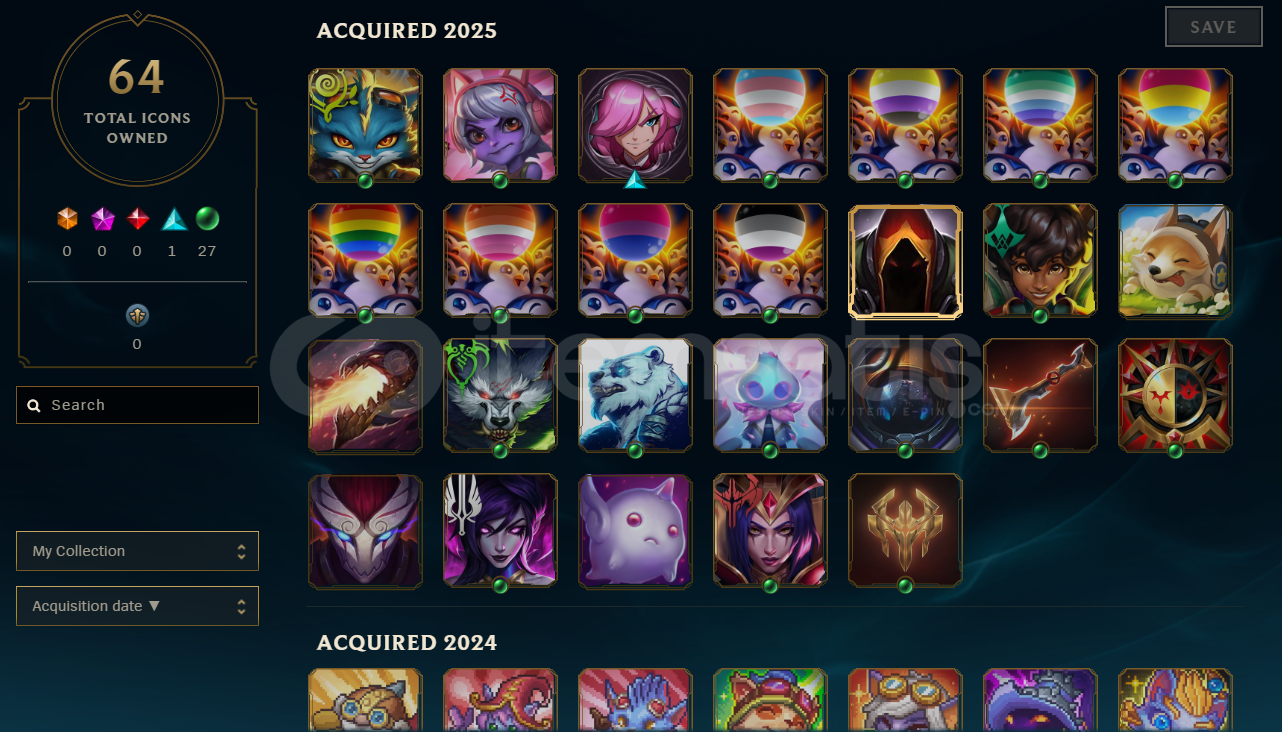This screenshot has height=732, width=1282.
Task: Open the Acquisition date sort dropdown
Action: point(137,606)
